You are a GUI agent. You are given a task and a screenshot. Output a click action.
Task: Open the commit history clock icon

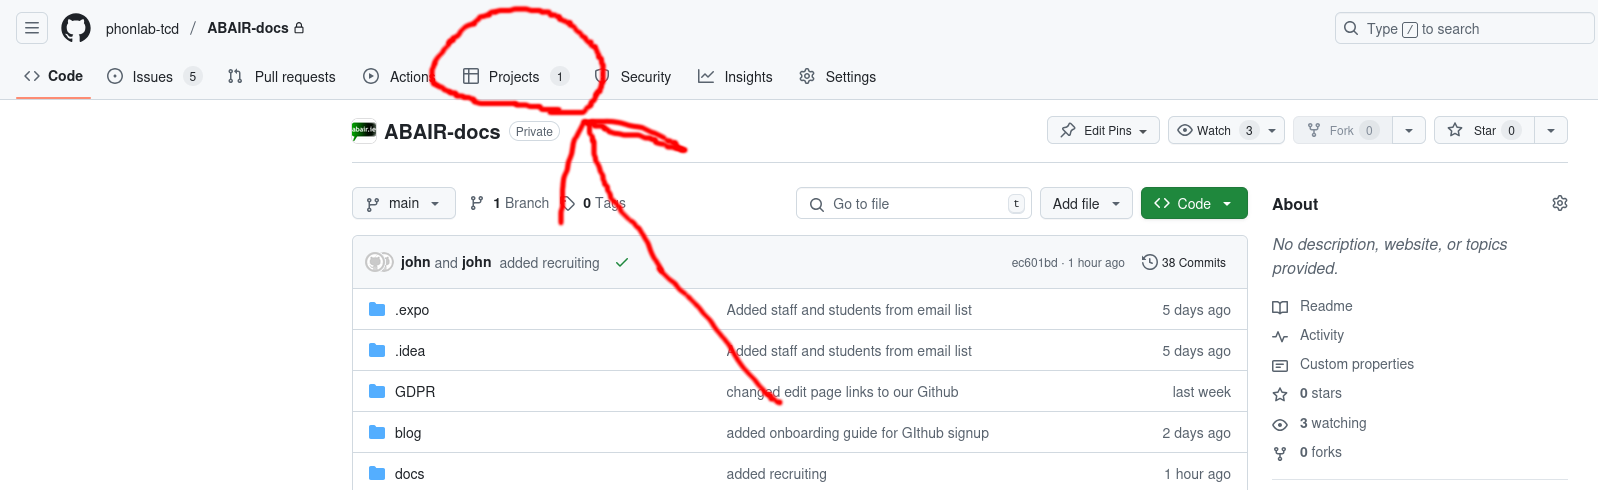(x=1150, y=262)
